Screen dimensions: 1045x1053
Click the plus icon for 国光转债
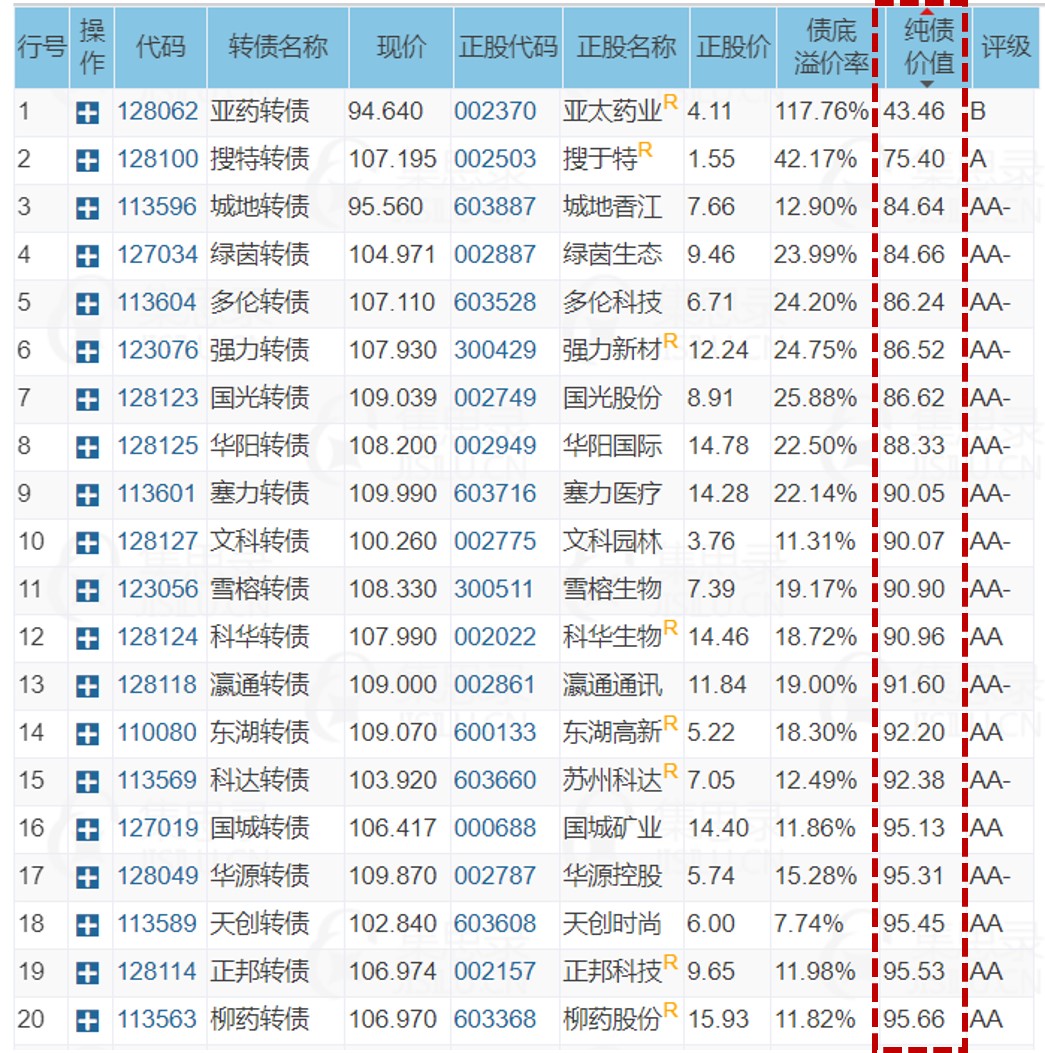[87, 400]
